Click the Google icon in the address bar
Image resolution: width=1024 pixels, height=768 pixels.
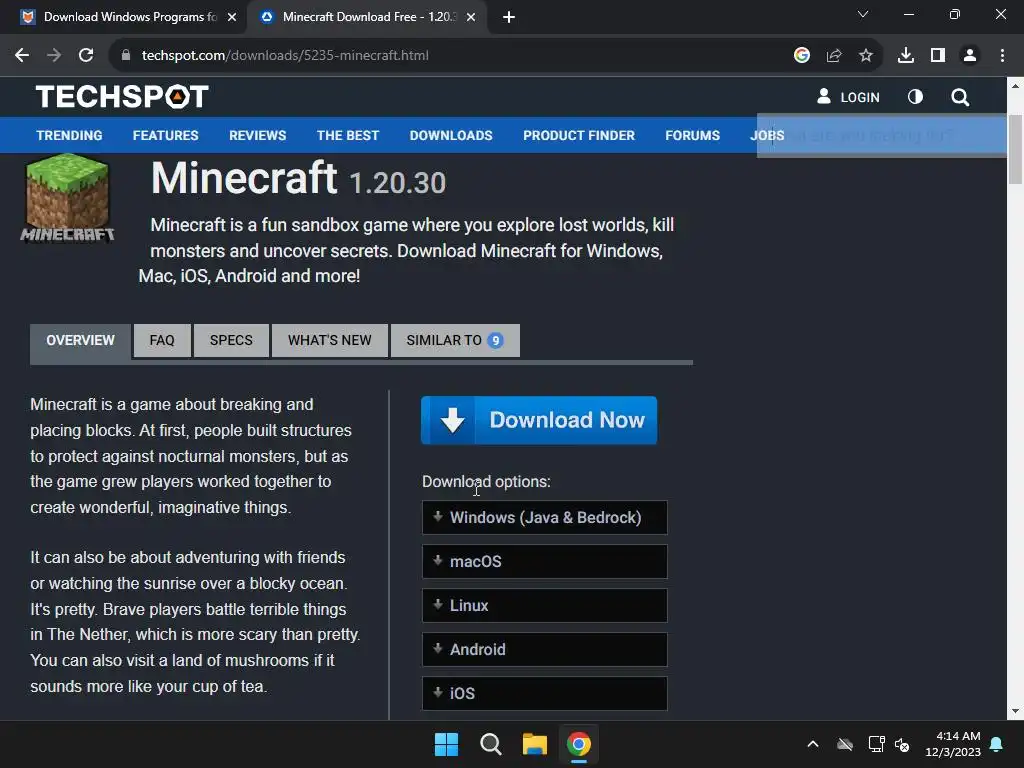click(801, 55)
